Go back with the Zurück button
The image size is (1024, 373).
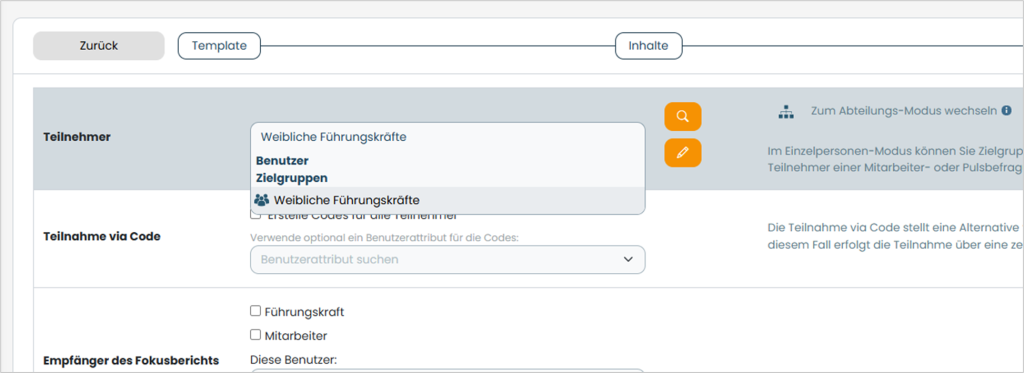click(x=99, y=46)
